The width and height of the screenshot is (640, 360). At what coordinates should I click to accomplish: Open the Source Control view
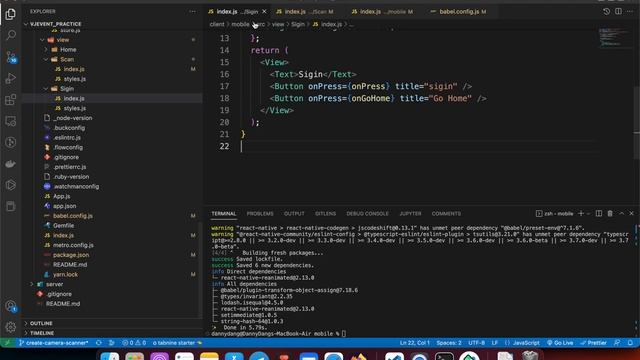coord(11,57)
